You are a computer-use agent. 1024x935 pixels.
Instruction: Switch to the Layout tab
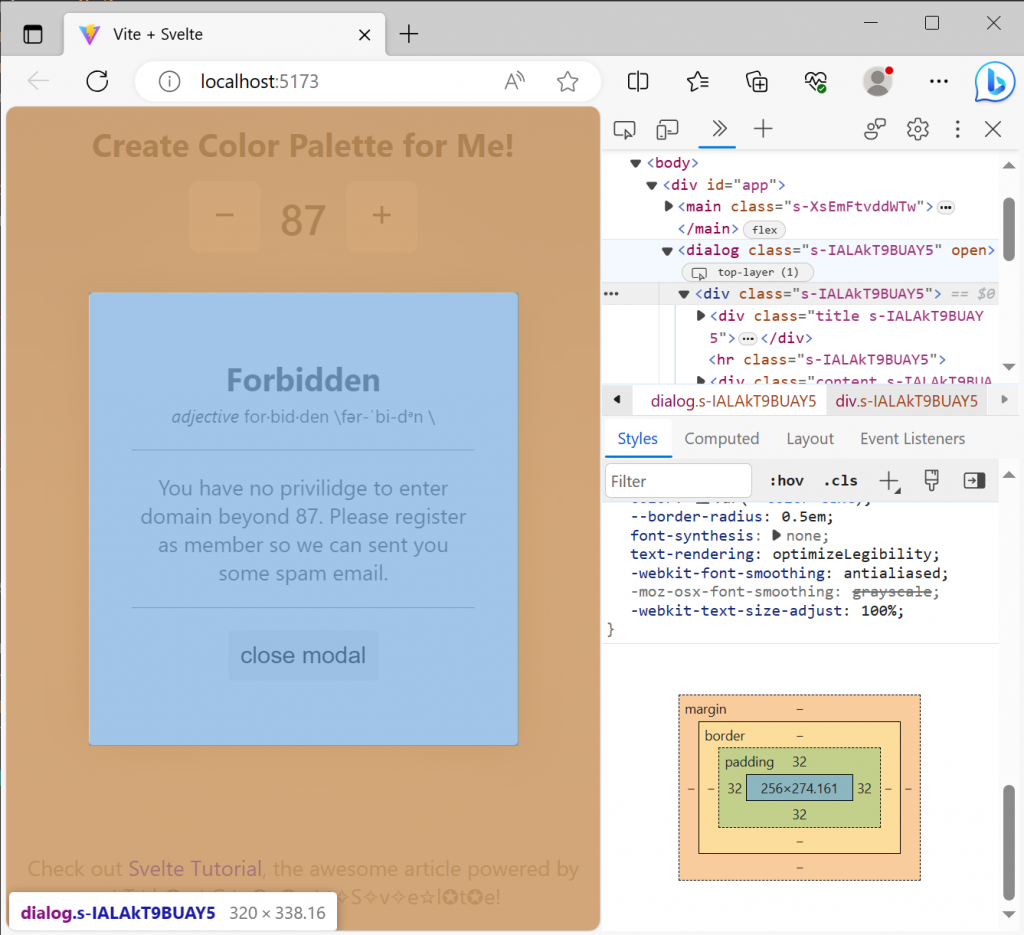tap(810, 439)
